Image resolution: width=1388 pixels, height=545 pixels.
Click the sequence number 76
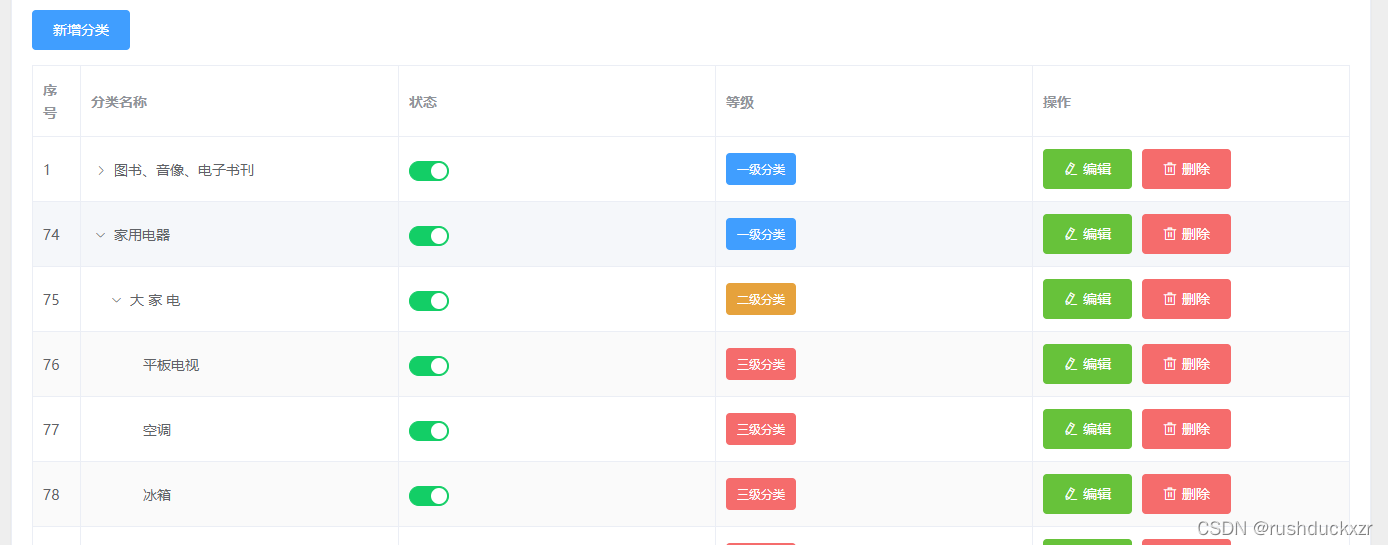51,365
